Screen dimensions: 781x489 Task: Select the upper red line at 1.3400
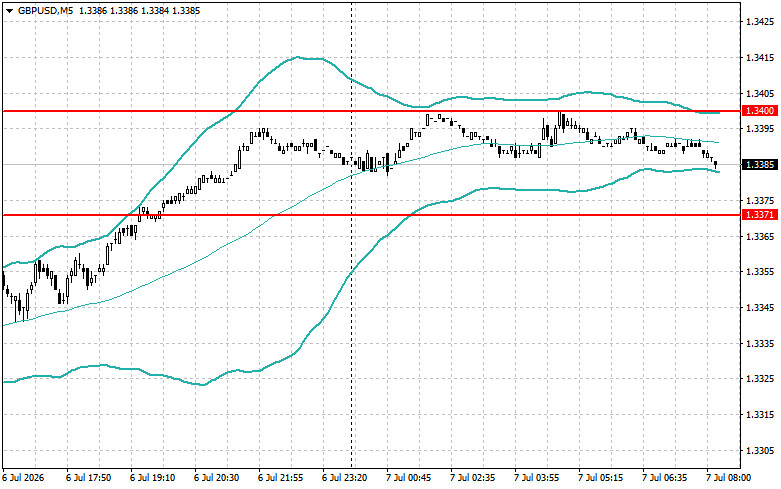pyautogui.click(x=371, y=111)
